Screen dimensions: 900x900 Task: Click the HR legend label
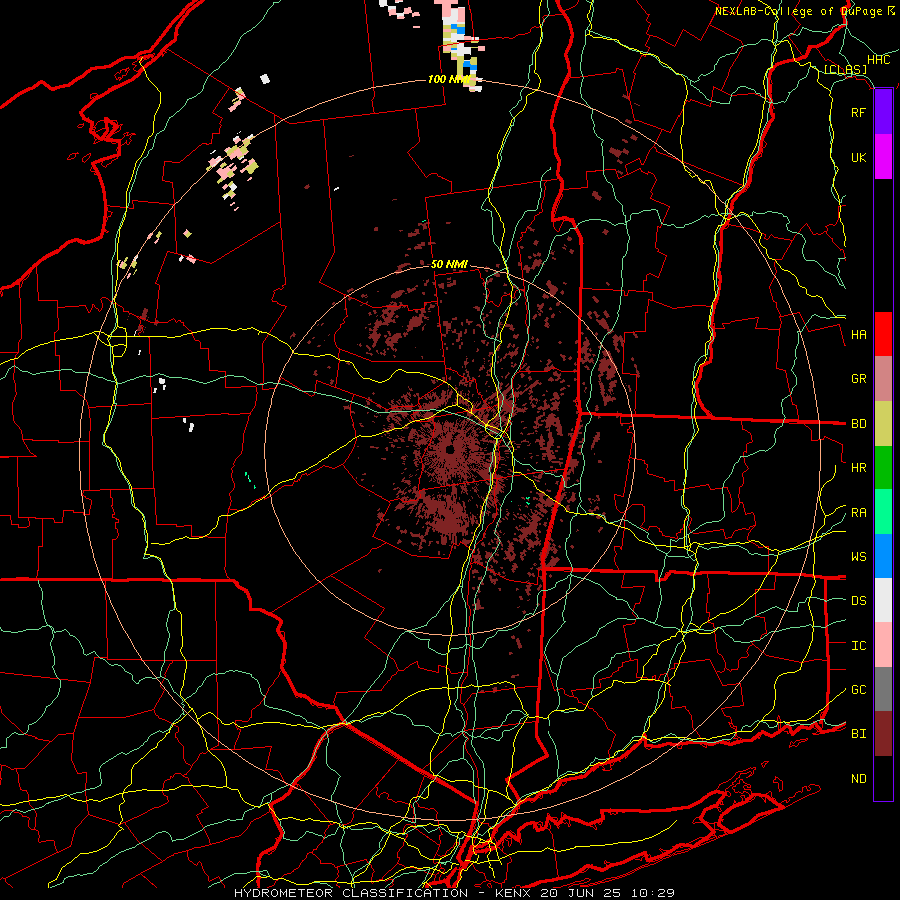(858, 468)
